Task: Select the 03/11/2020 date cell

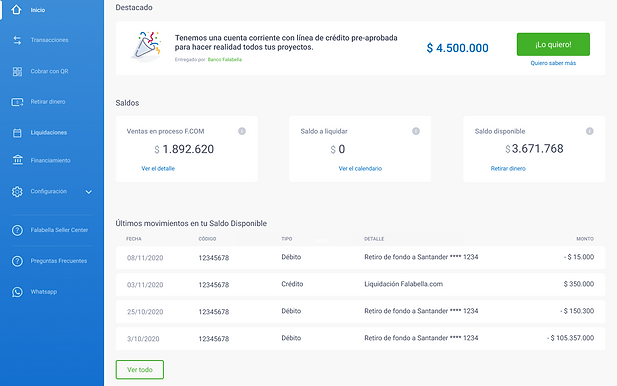Action: tap(145, 285)
